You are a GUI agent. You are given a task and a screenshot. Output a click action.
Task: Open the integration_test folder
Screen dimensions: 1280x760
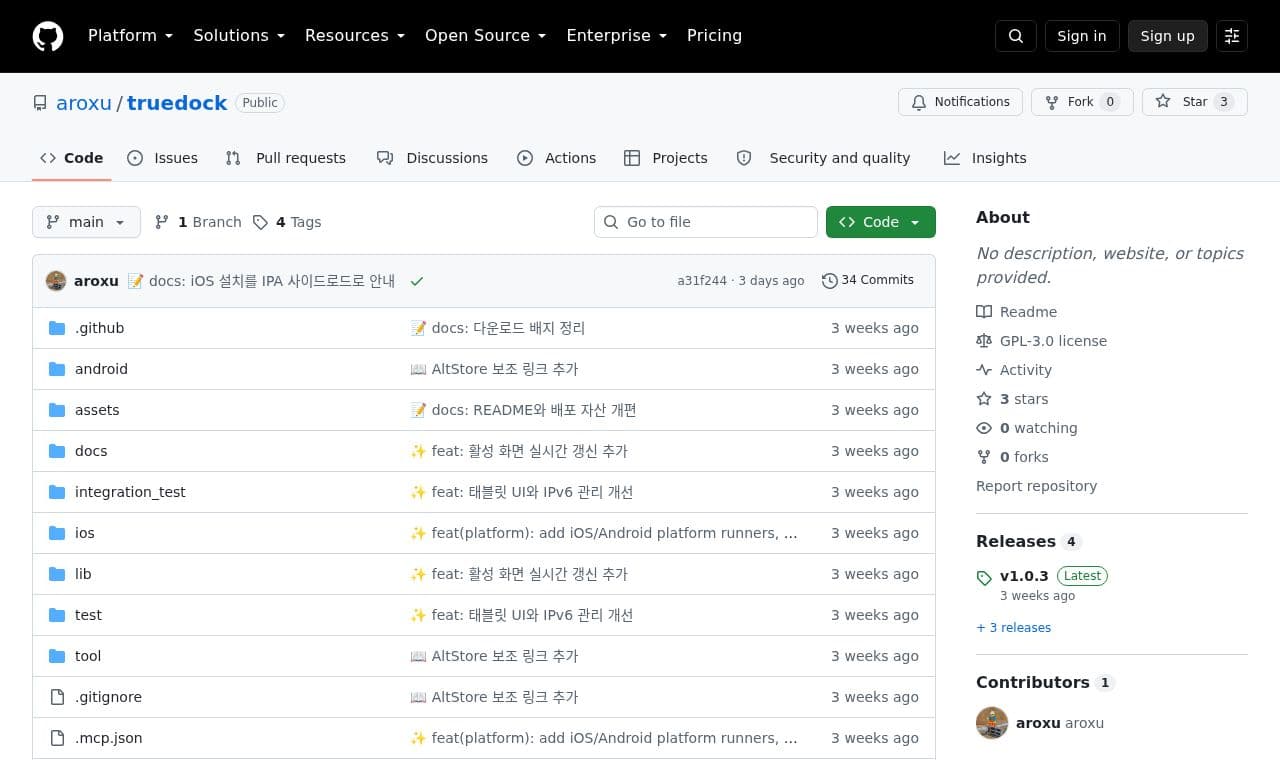pyautogui.click(x=130, y=492)
